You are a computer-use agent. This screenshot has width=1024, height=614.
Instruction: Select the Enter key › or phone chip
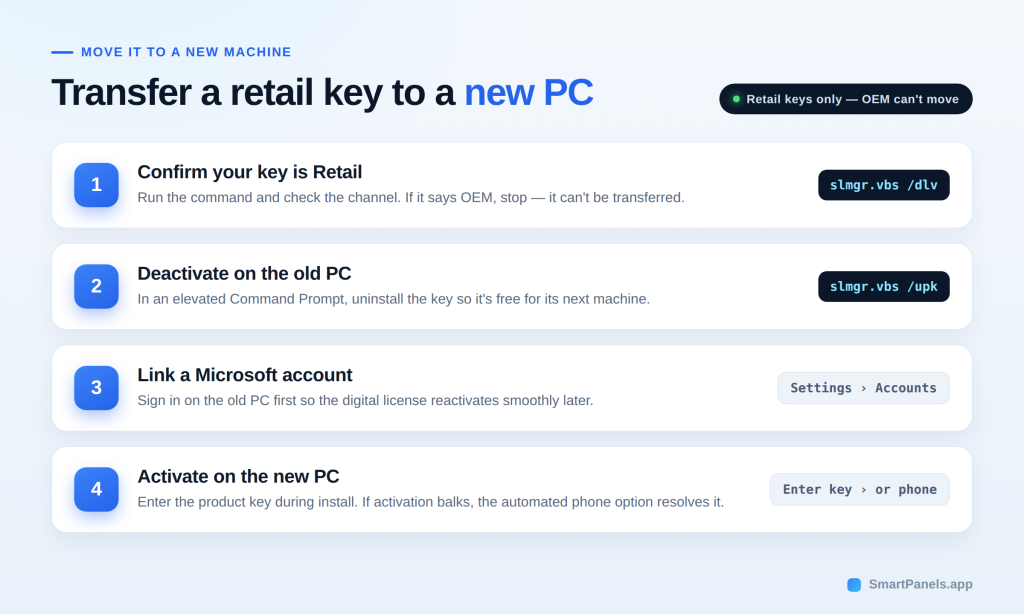point(859,489)
